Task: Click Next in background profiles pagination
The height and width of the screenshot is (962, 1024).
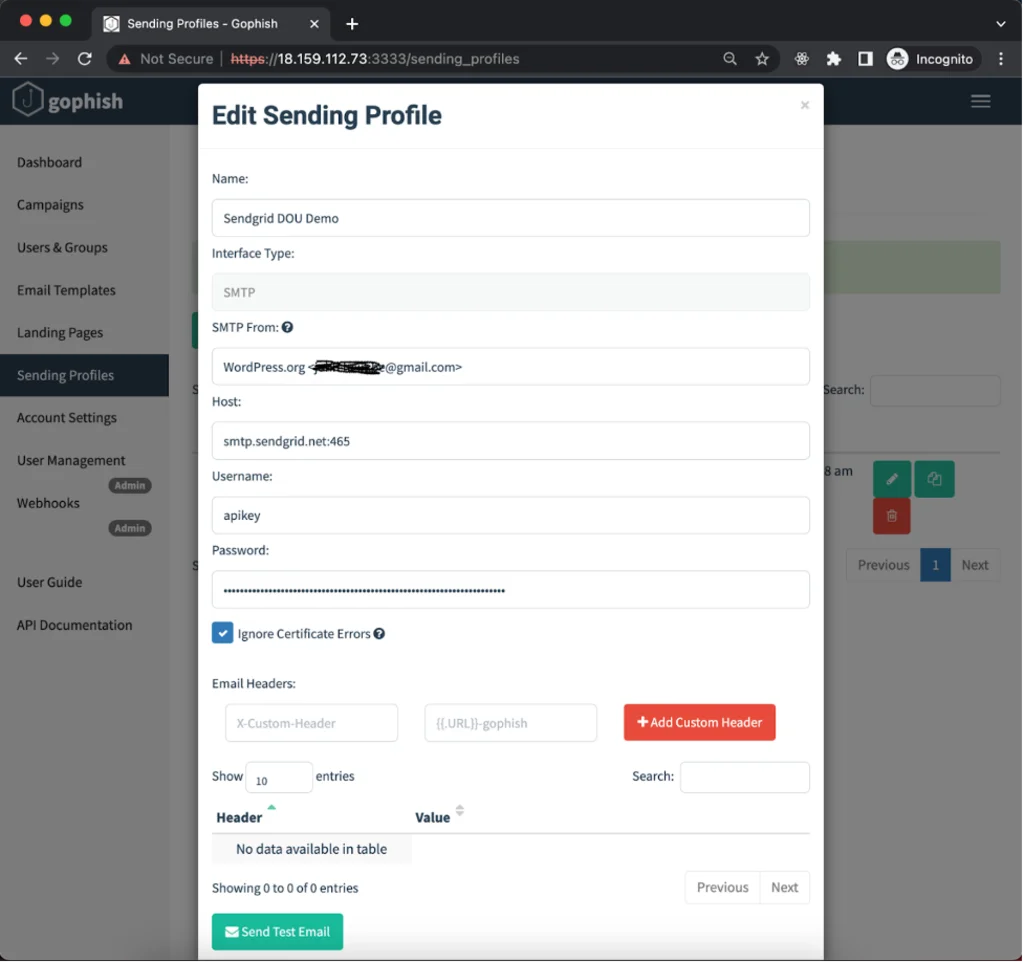Action: click(974, 565)
